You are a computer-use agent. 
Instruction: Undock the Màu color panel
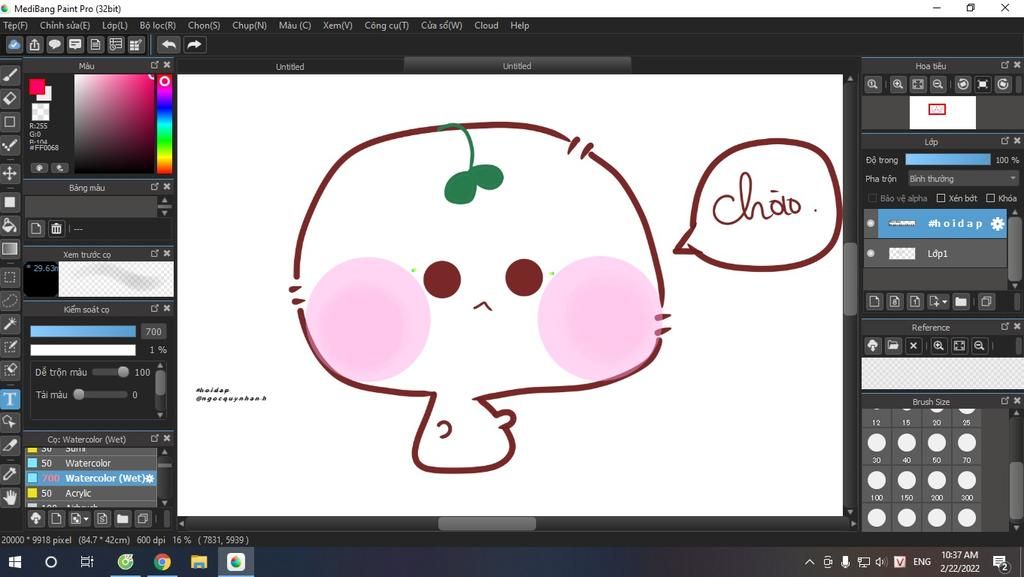point(155,65)
